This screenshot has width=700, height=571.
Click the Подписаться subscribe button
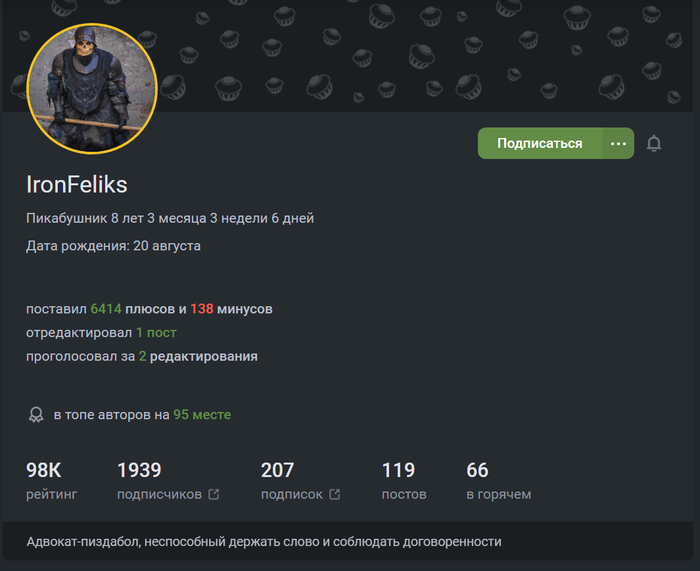click(x=540, y=143)
